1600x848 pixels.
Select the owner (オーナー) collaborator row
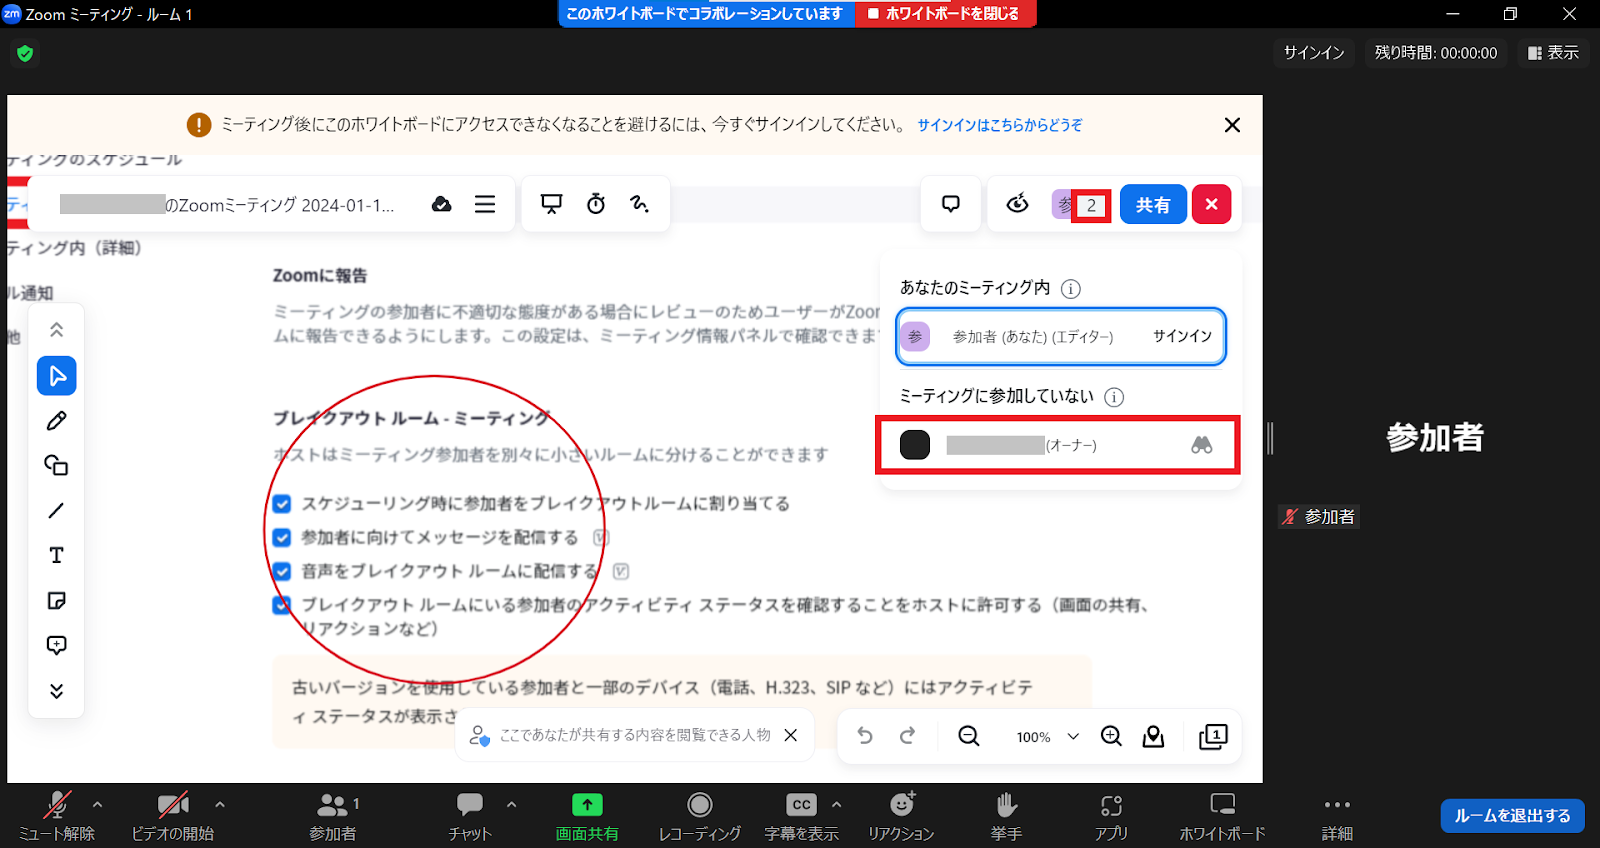pos(1058,445)
